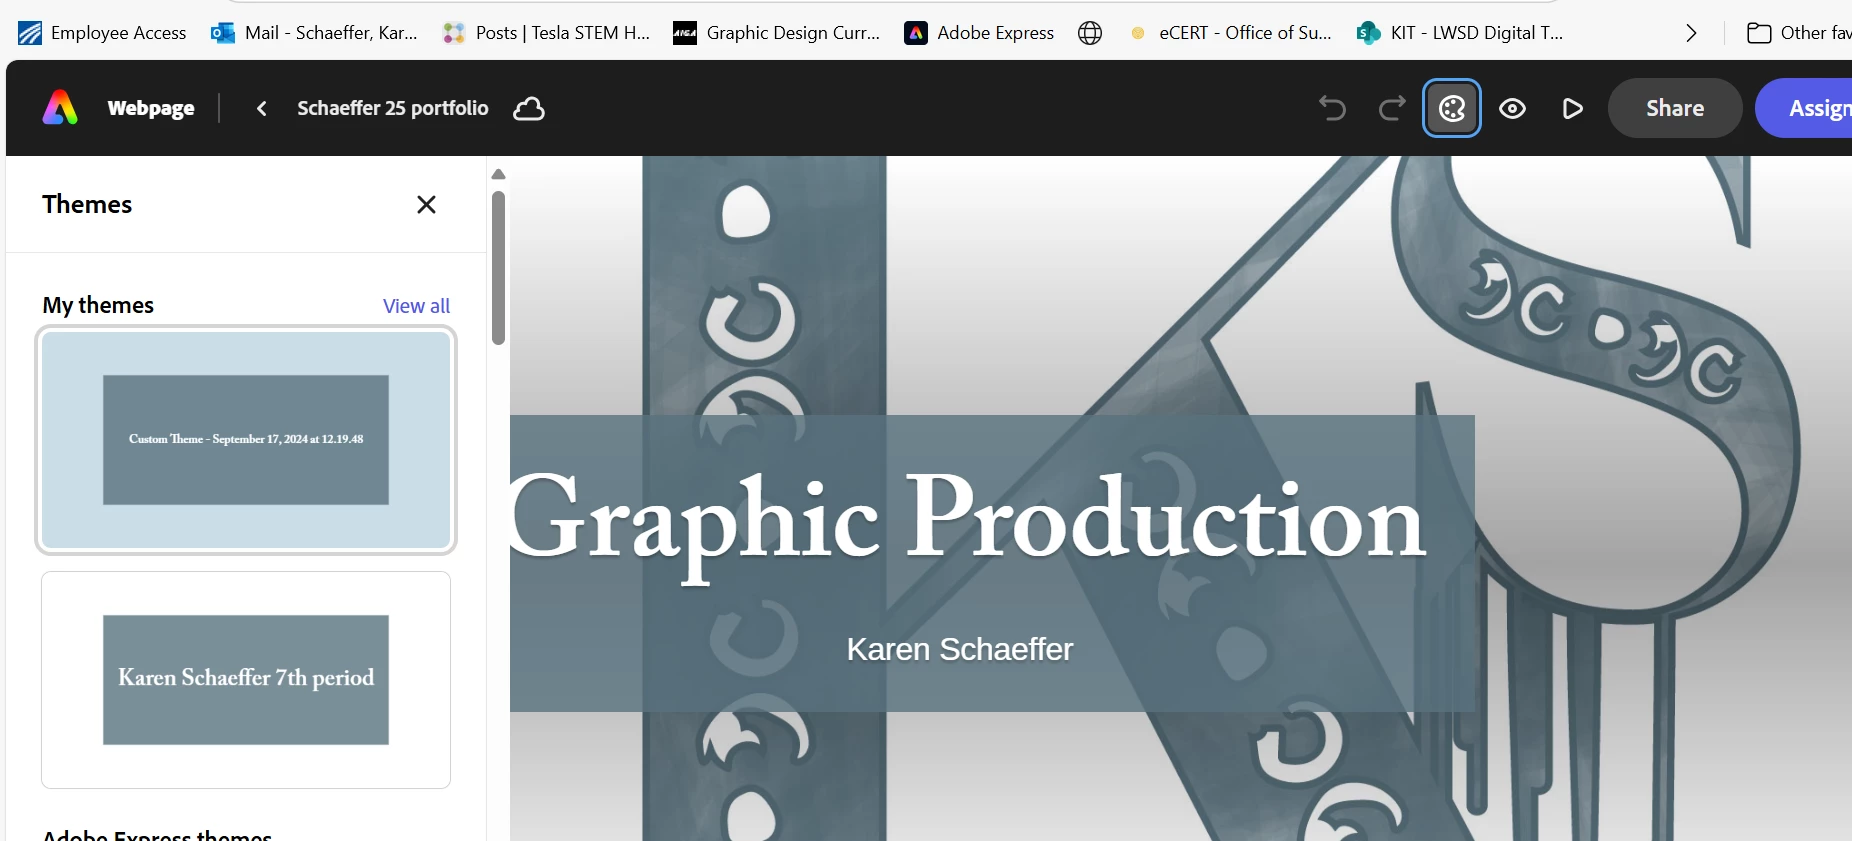Viewport: 1852px width, 841px height.
Task: Click the Webpage label in header
Action: pos(151,108)
